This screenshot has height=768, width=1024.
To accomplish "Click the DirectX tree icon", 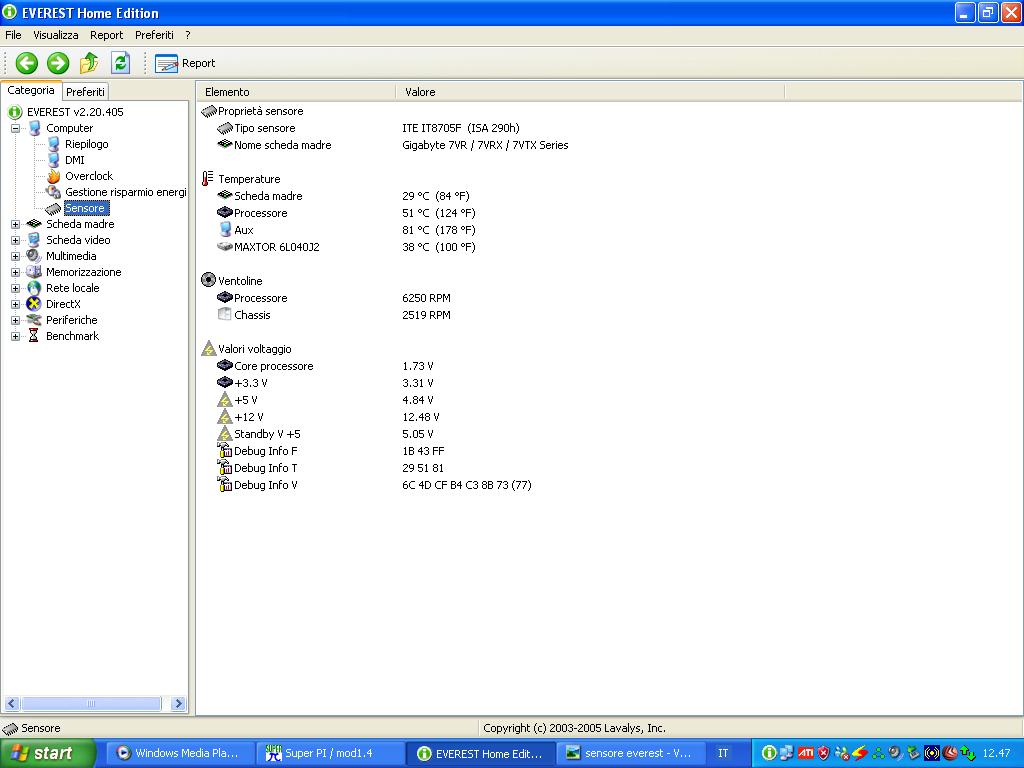I will point(34,304).
